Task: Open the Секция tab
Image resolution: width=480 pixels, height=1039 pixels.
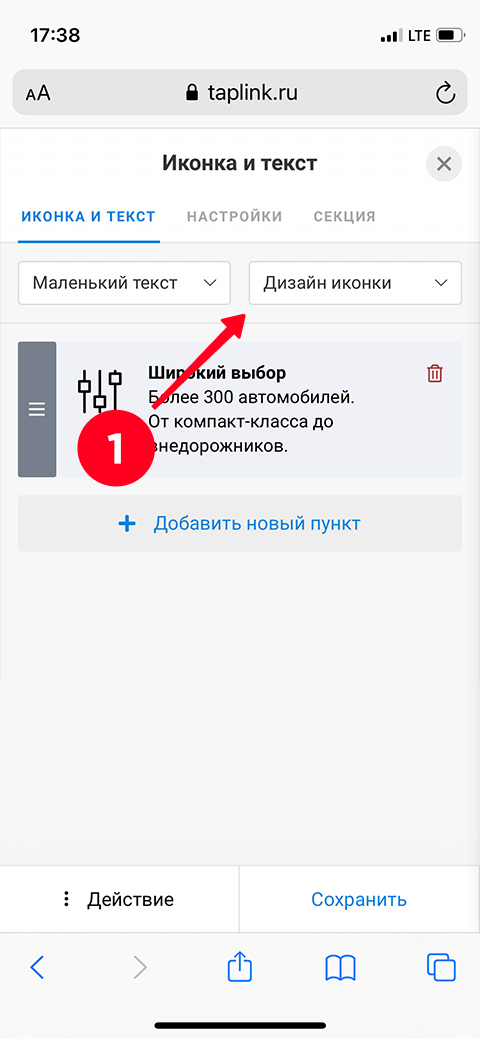Action: [345, 216]
